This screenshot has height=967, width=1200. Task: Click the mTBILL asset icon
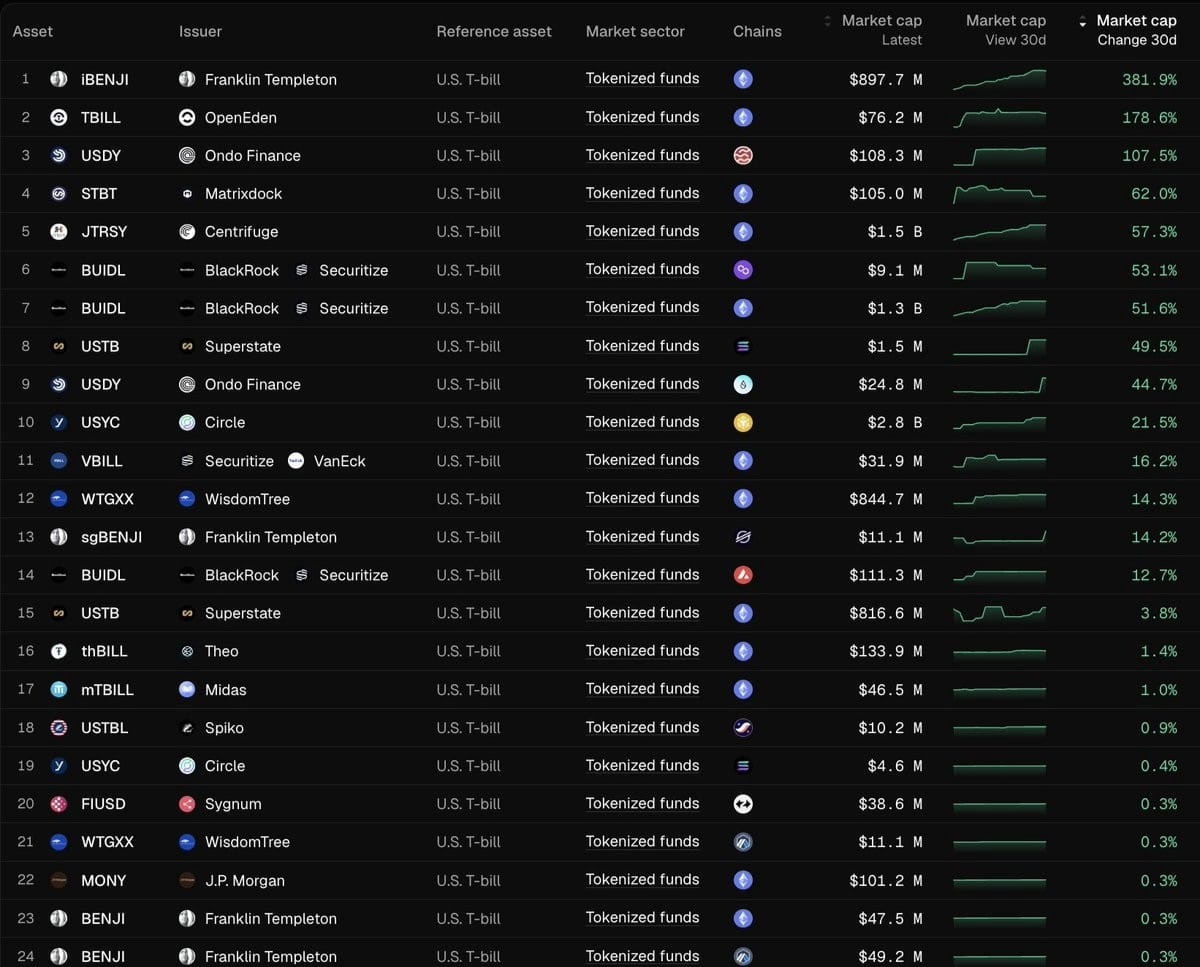[59, 689]
